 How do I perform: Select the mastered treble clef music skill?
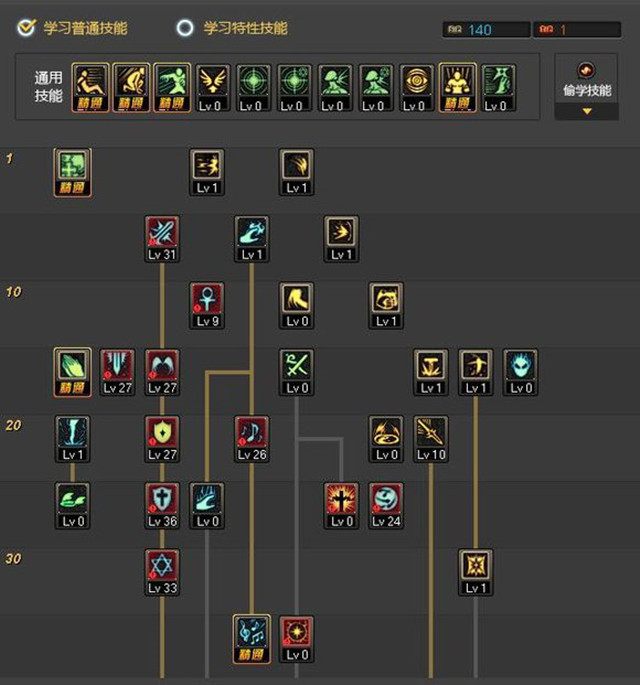click(x=252, y=639)
